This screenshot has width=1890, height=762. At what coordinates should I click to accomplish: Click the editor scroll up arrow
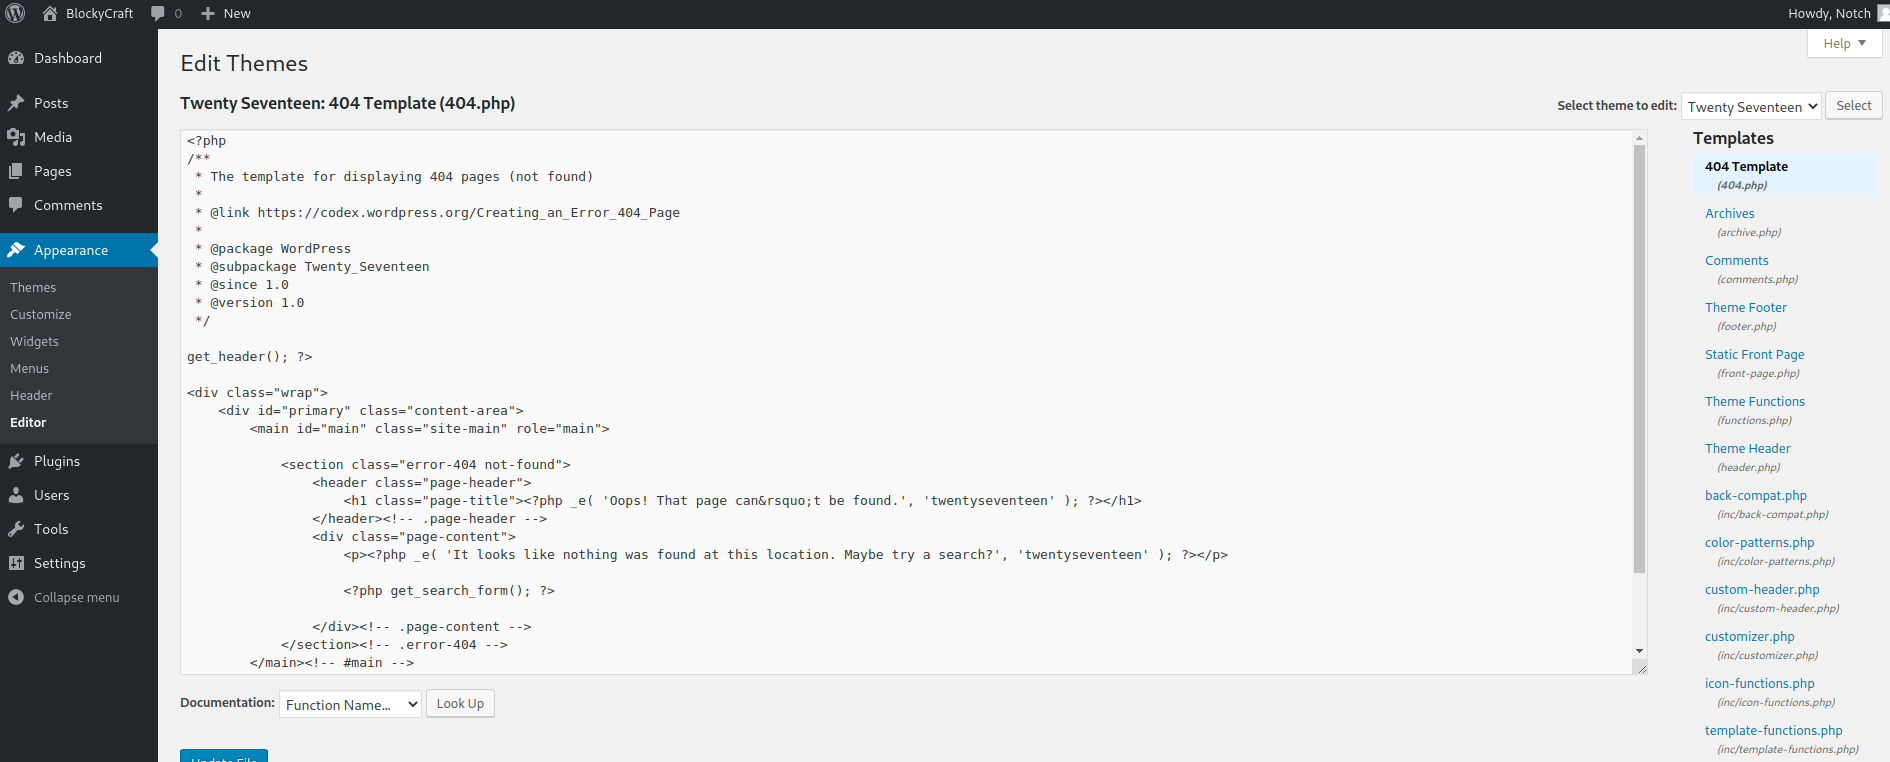[1639, 137]
